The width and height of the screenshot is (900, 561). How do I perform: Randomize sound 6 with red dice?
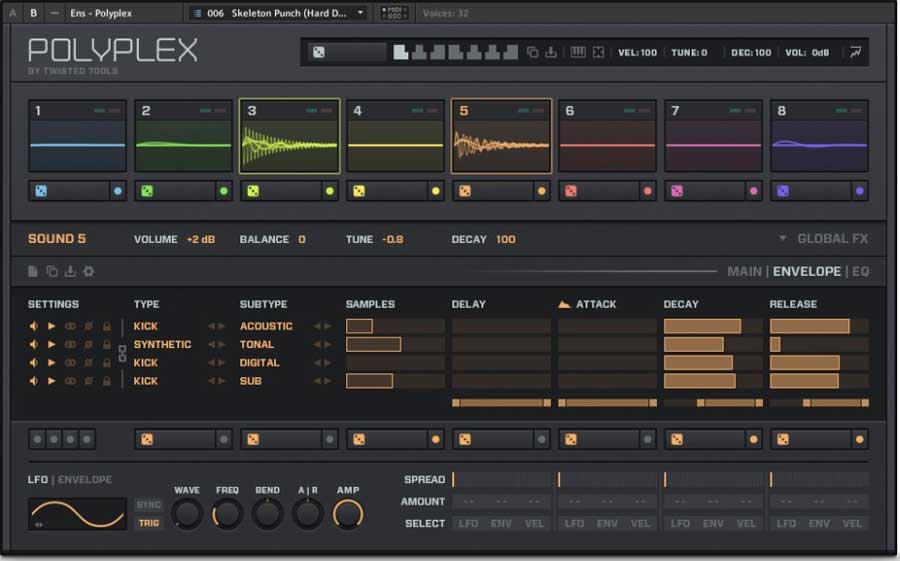click(x=571, y=191)
